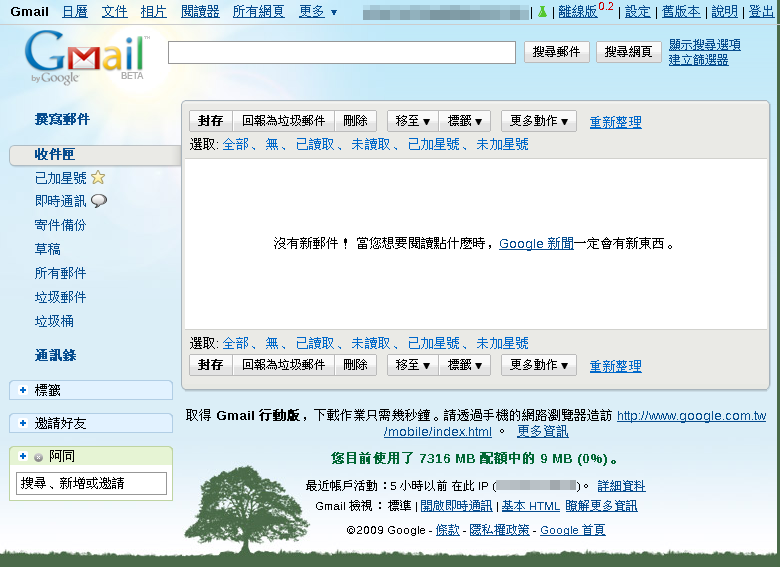This screenshot has width=780, height=567.
Task: Expand the 標籤 panel with plus icon
Action: click(23, 390)
